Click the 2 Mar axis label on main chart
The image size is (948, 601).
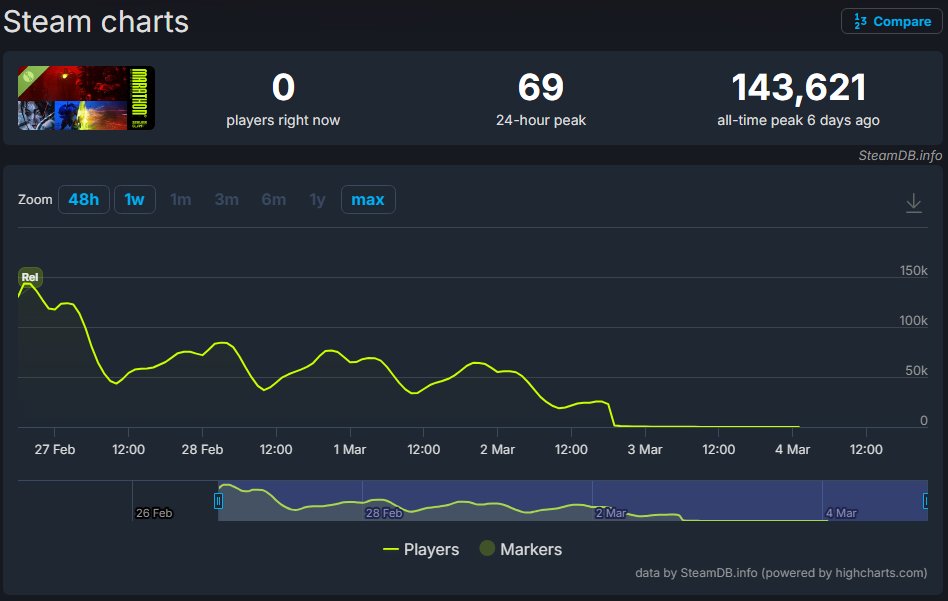click(497, 449)
